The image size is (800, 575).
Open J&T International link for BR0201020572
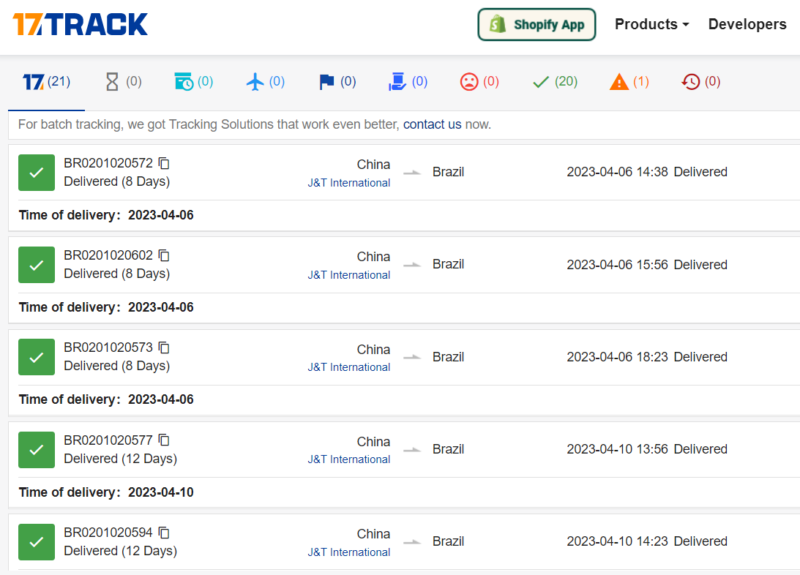point(349,183)
